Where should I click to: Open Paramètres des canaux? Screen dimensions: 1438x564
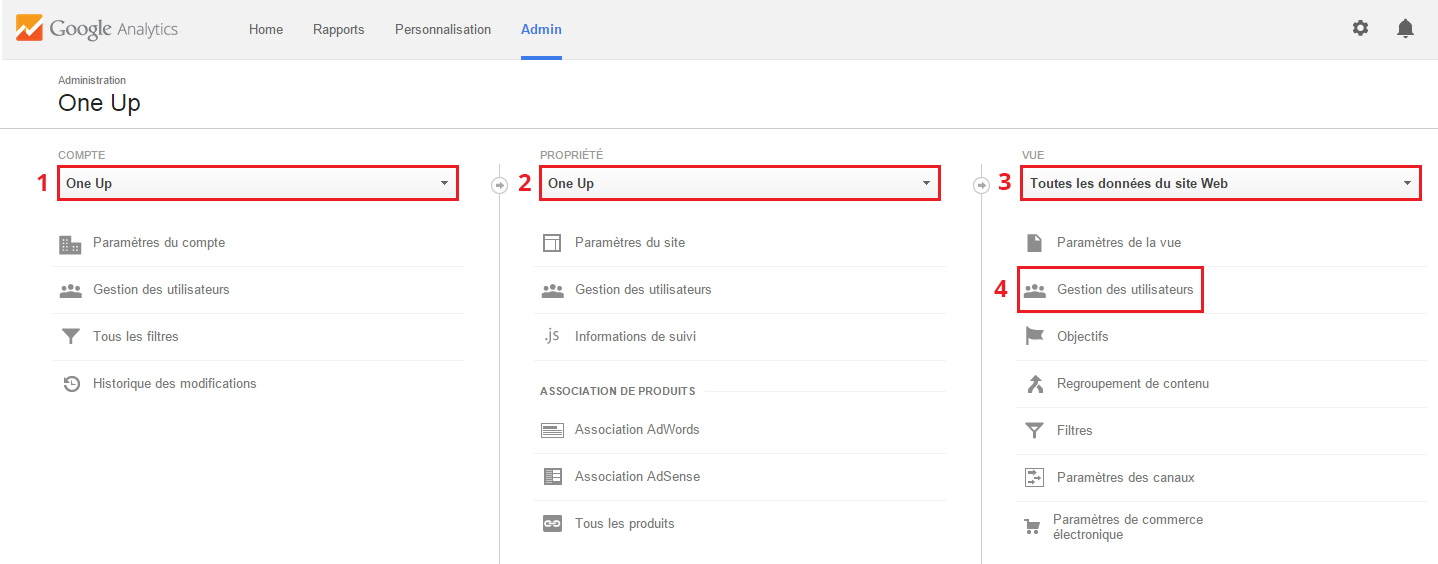(x=1126, y=478)
